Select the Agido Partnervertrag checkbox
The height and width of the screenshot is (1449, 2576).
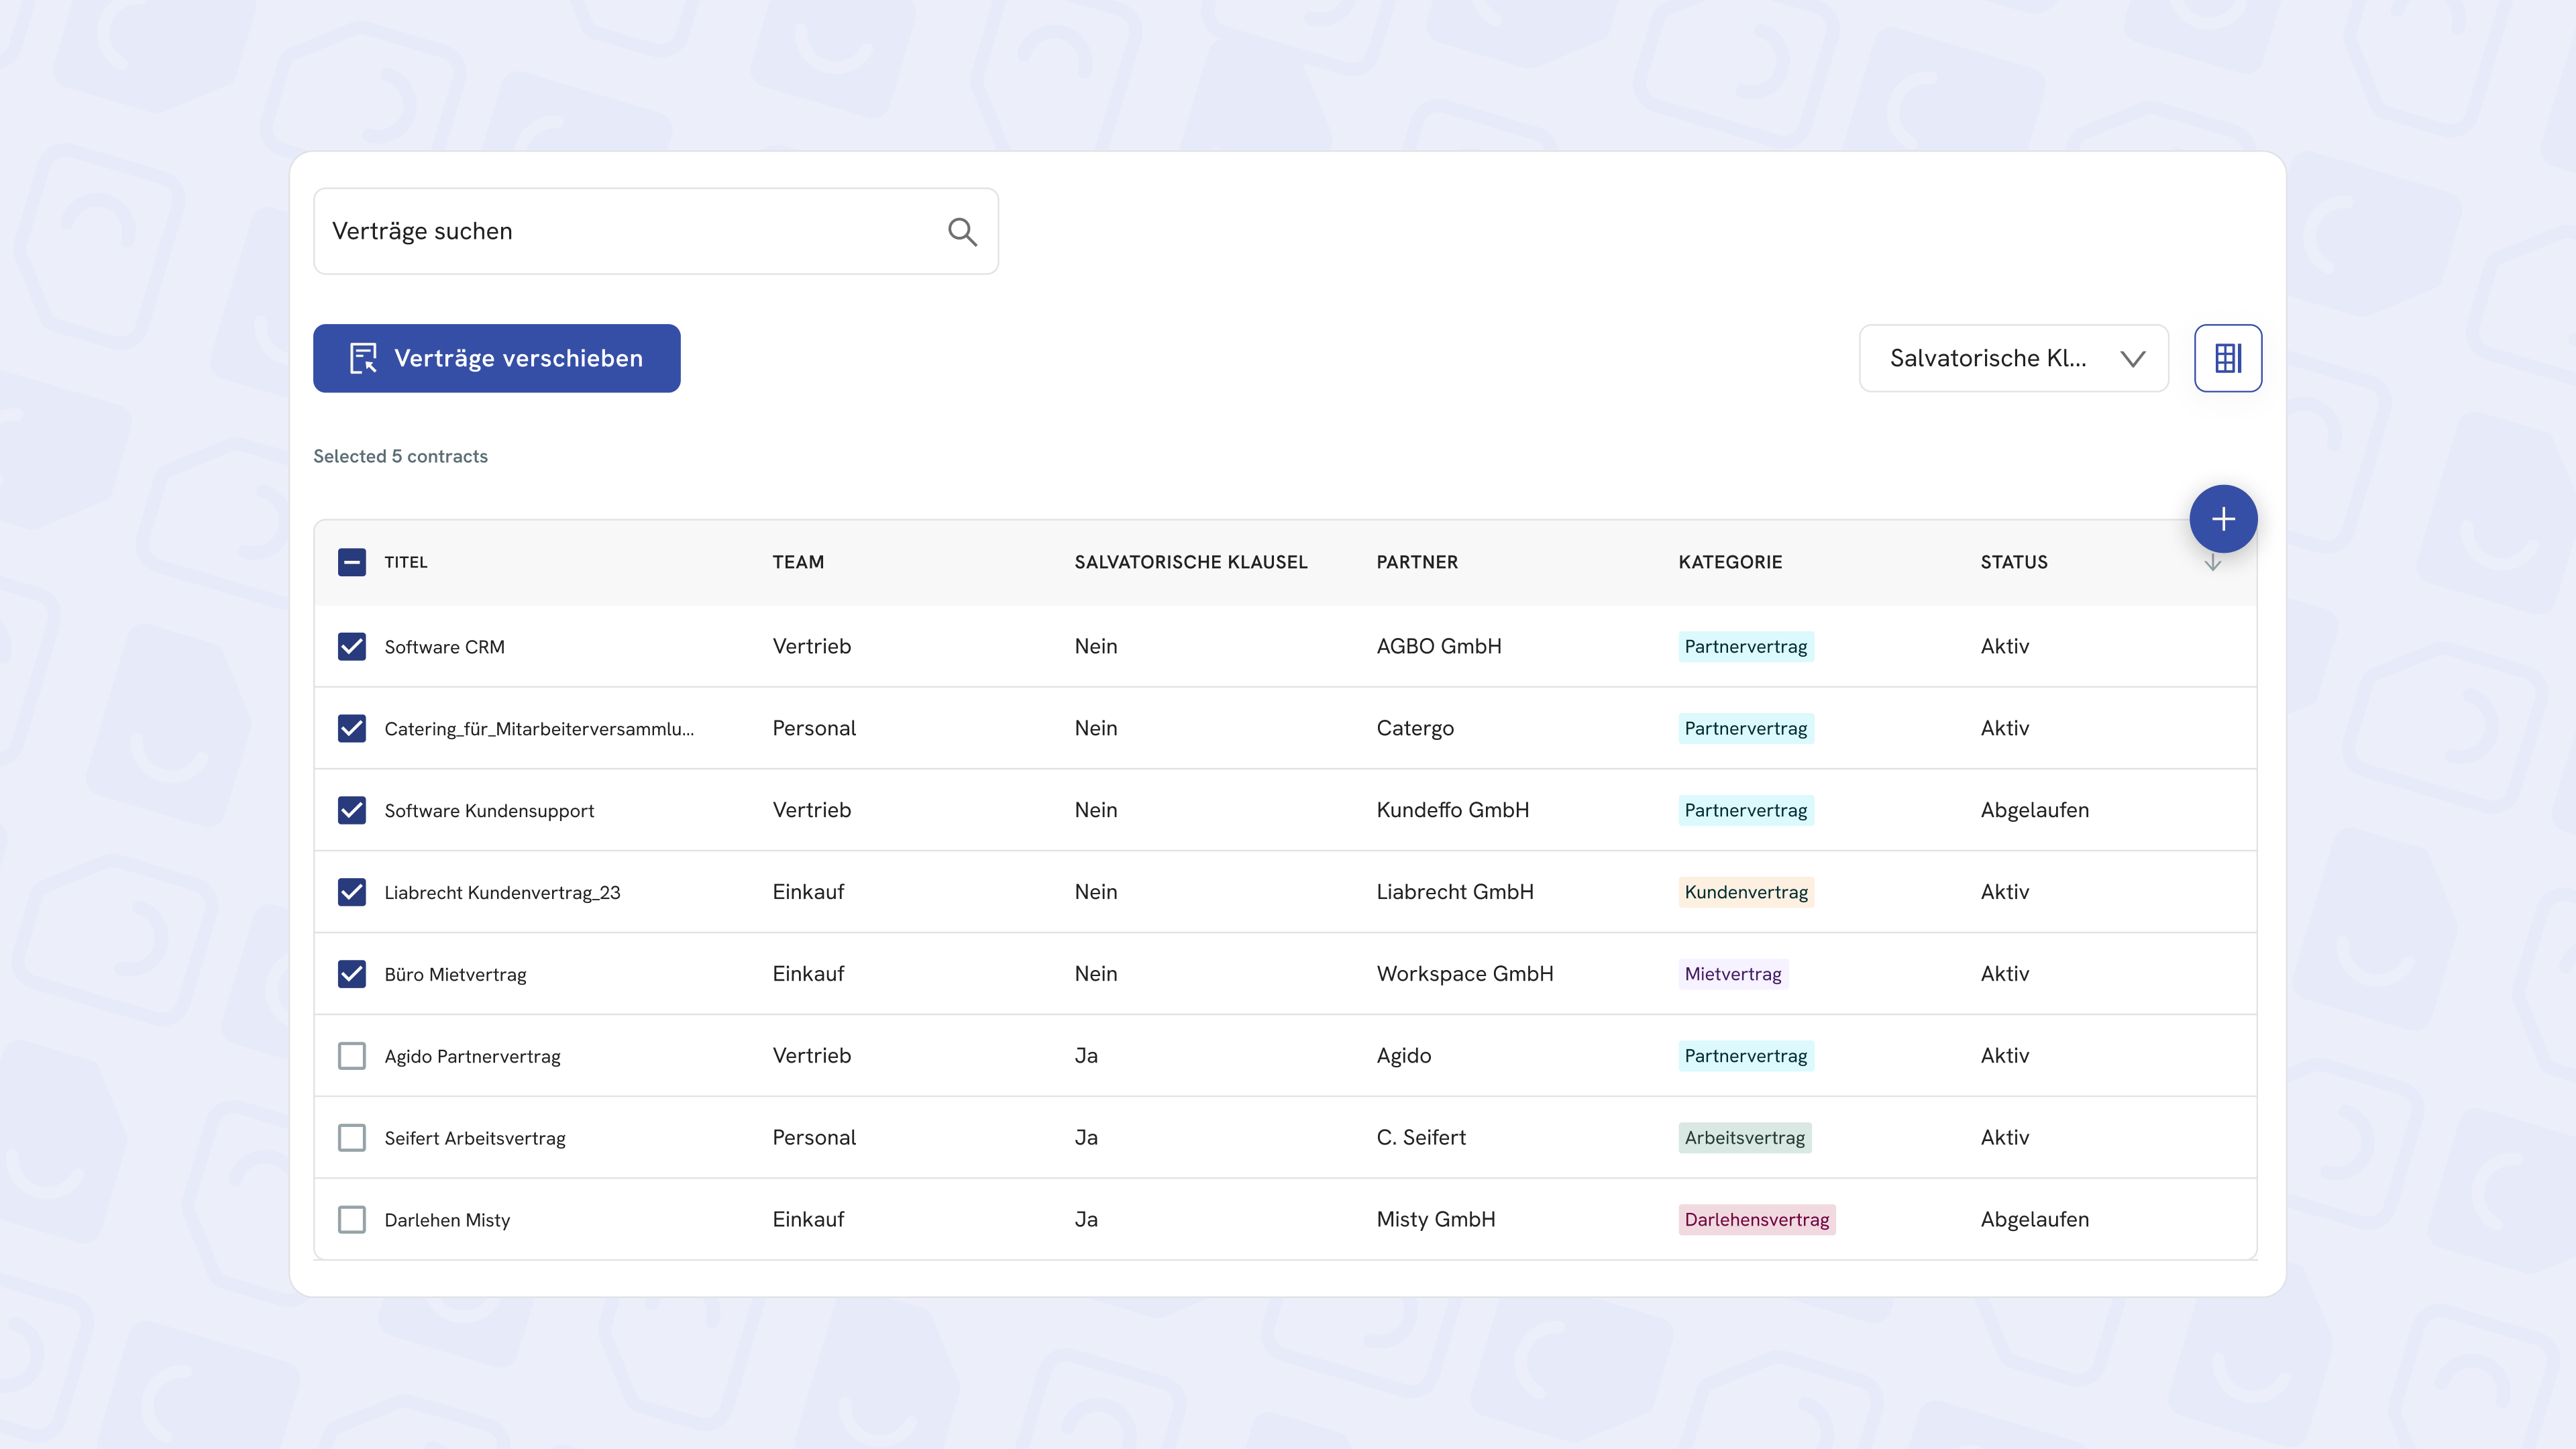(x=352, y=1055)
